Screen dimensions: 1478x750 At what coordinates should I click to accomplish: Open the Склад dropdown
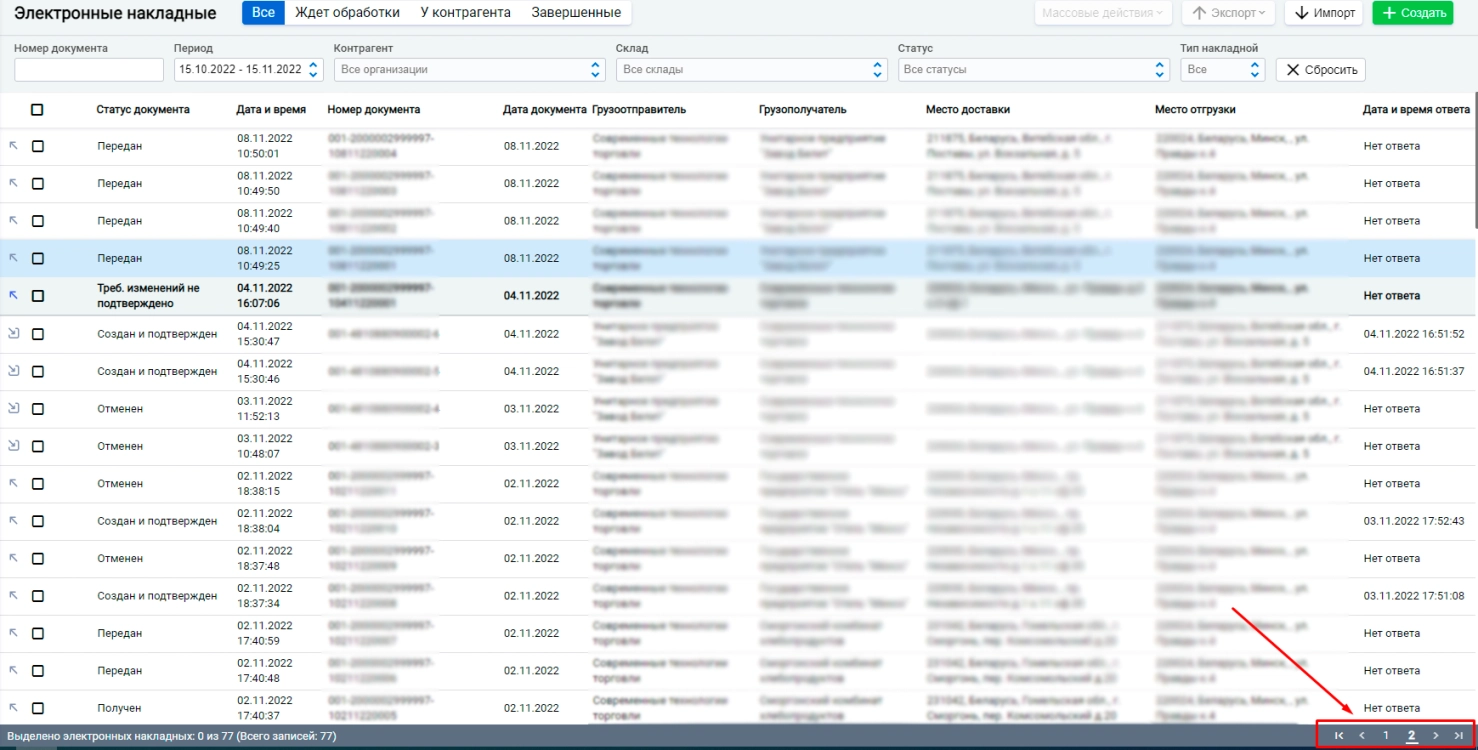tap(751, 69)
